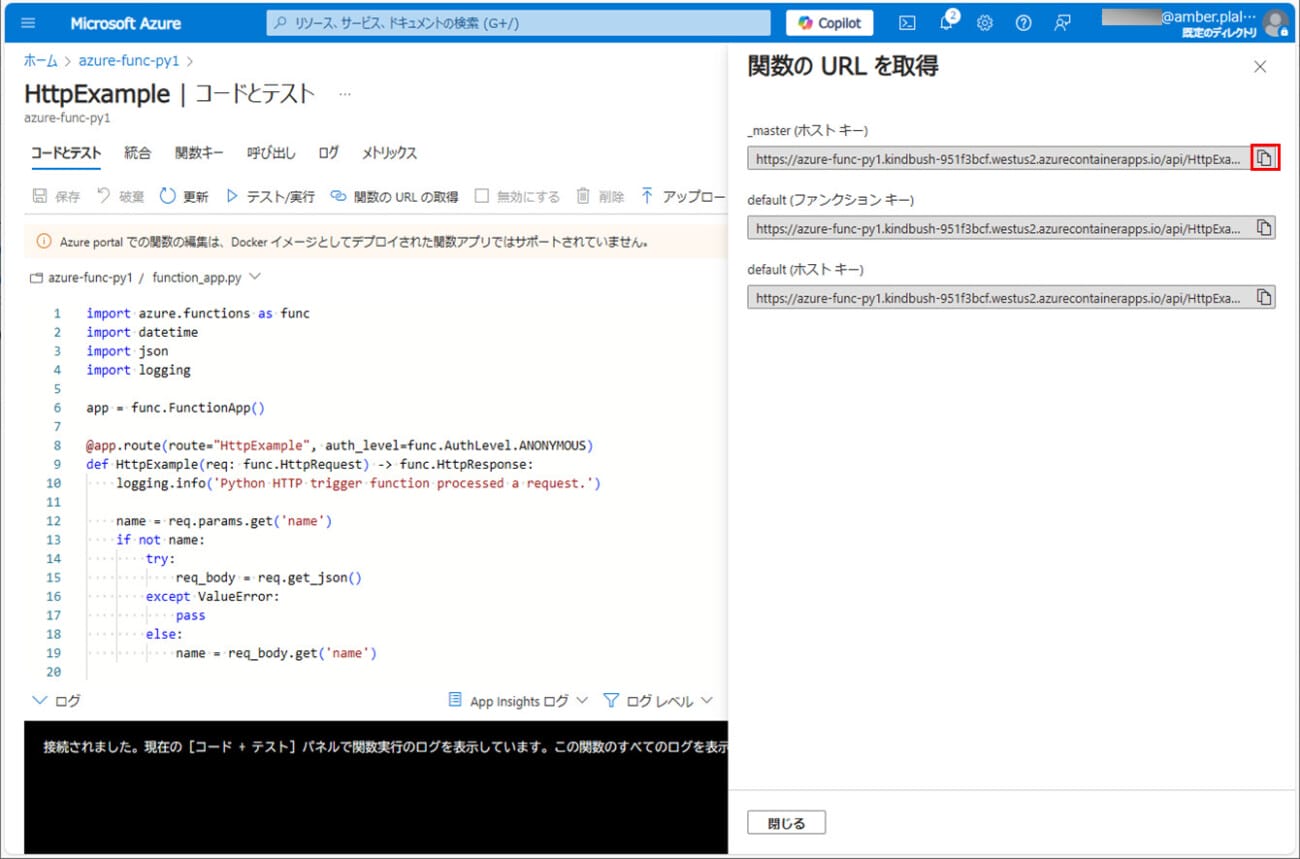
Task: Go to ホーム breadcrumb
Action: 41,61
